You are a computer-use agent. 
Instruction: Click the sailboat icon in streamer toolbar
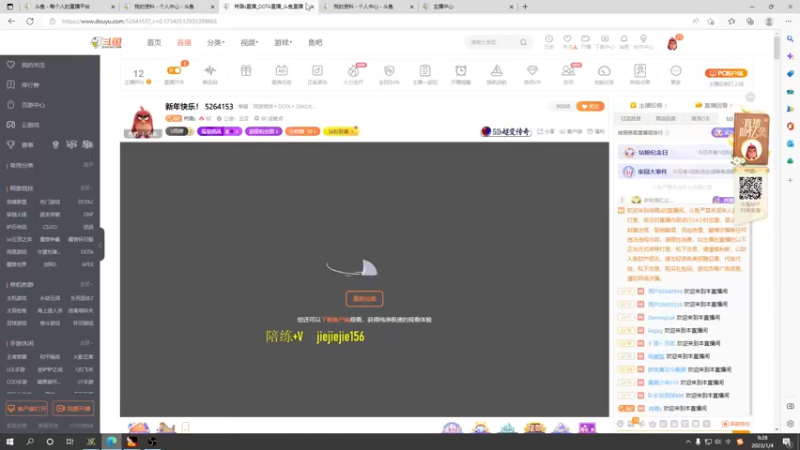click(496, 70)
